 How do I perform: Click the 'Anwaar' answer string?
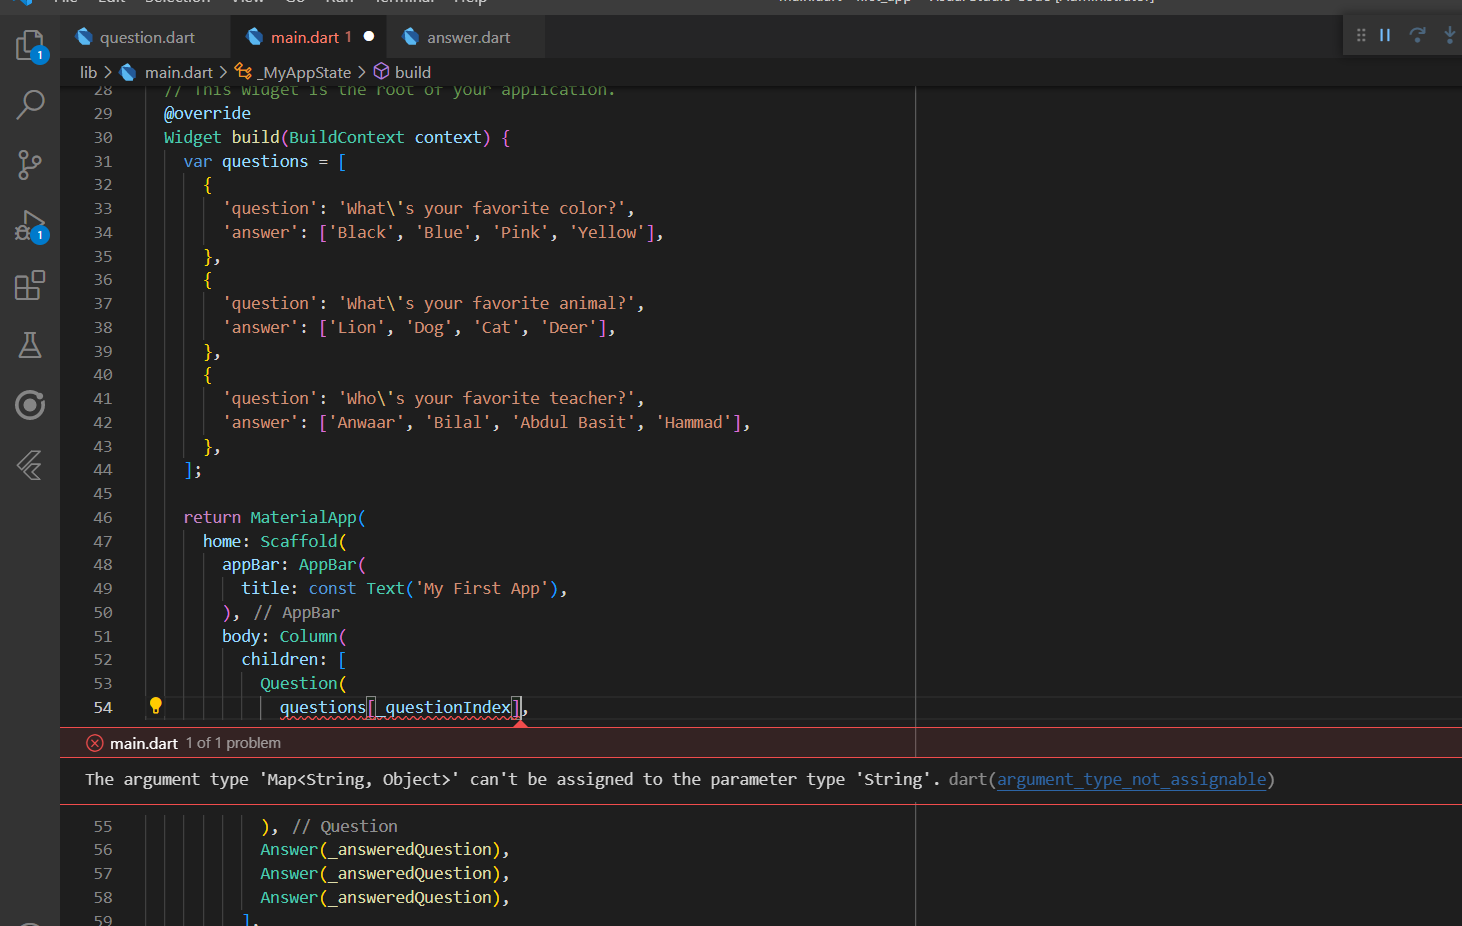tap(366, 422)
